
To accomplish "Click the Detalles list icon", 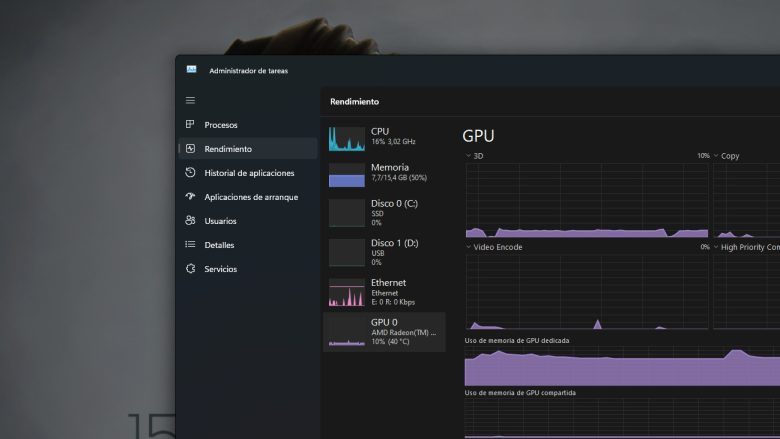I will [190, 245].
